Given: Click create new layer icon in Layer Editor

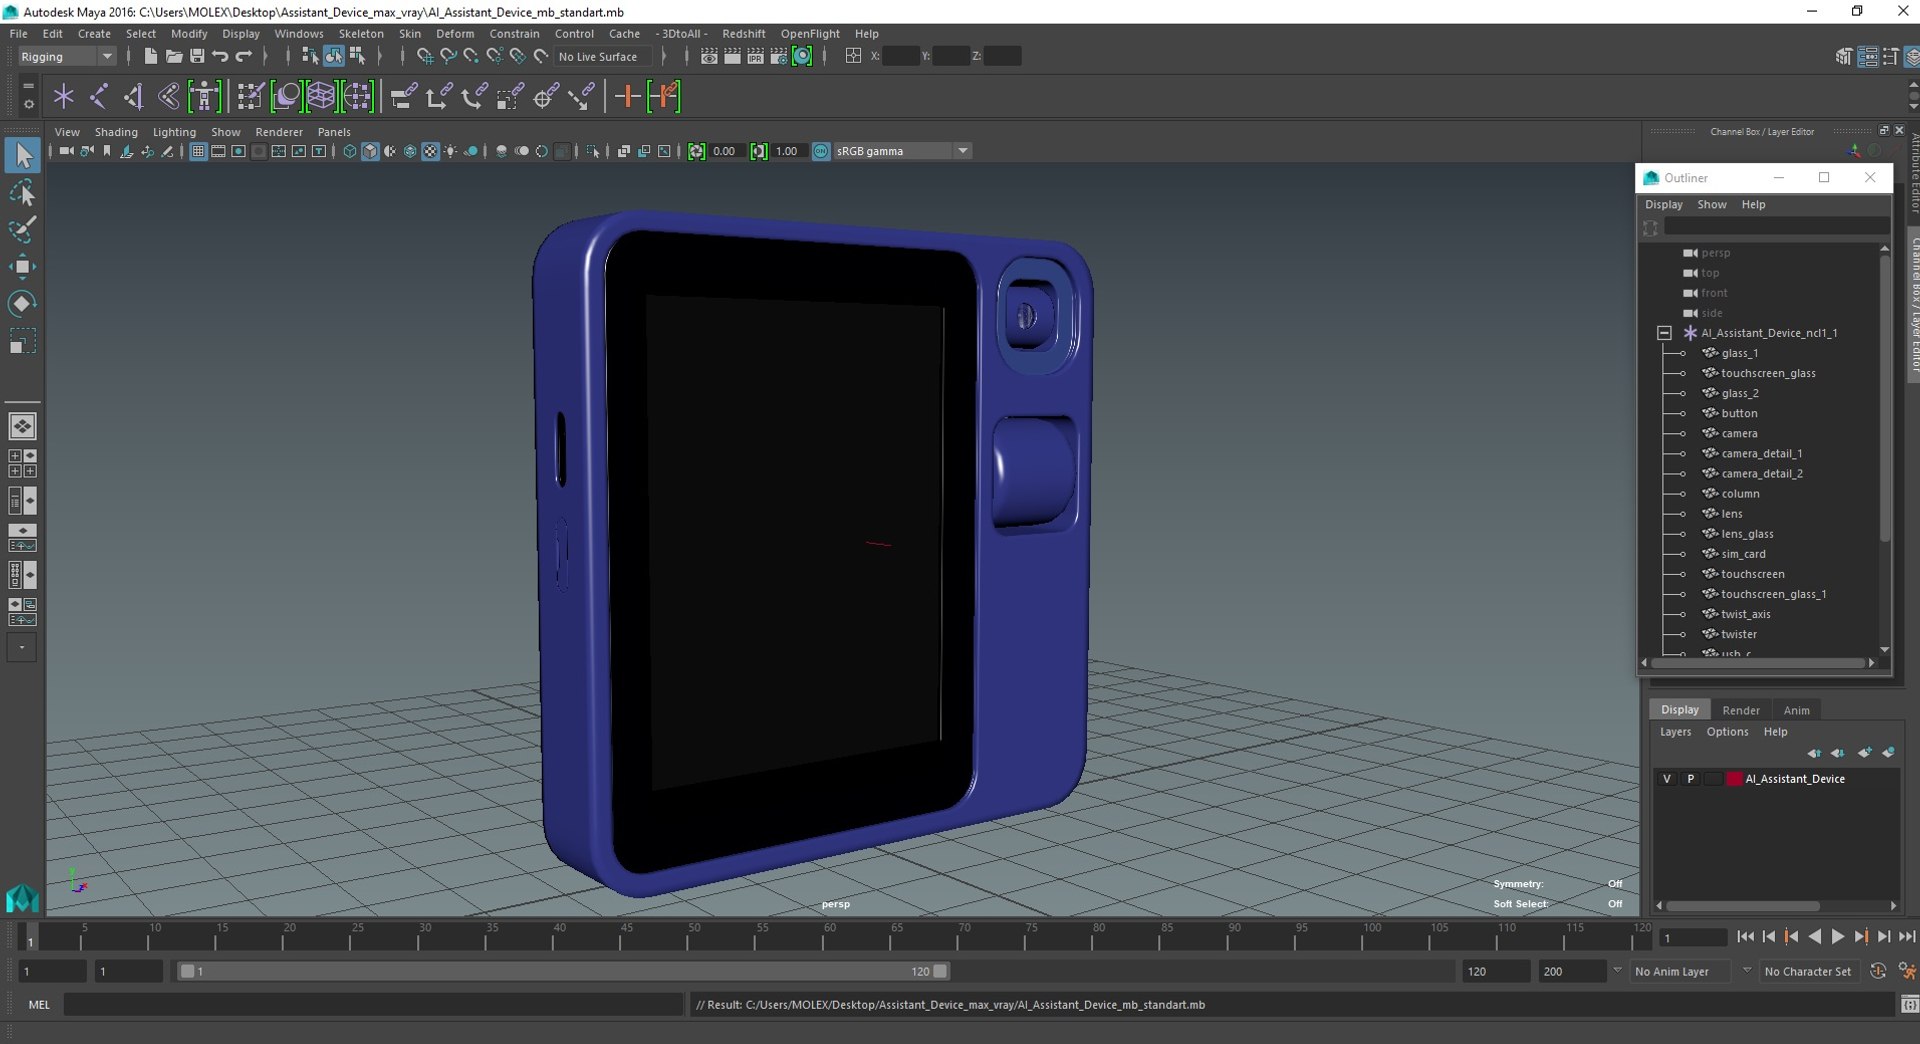Looking at the screenshot, I should point(1864,753).
